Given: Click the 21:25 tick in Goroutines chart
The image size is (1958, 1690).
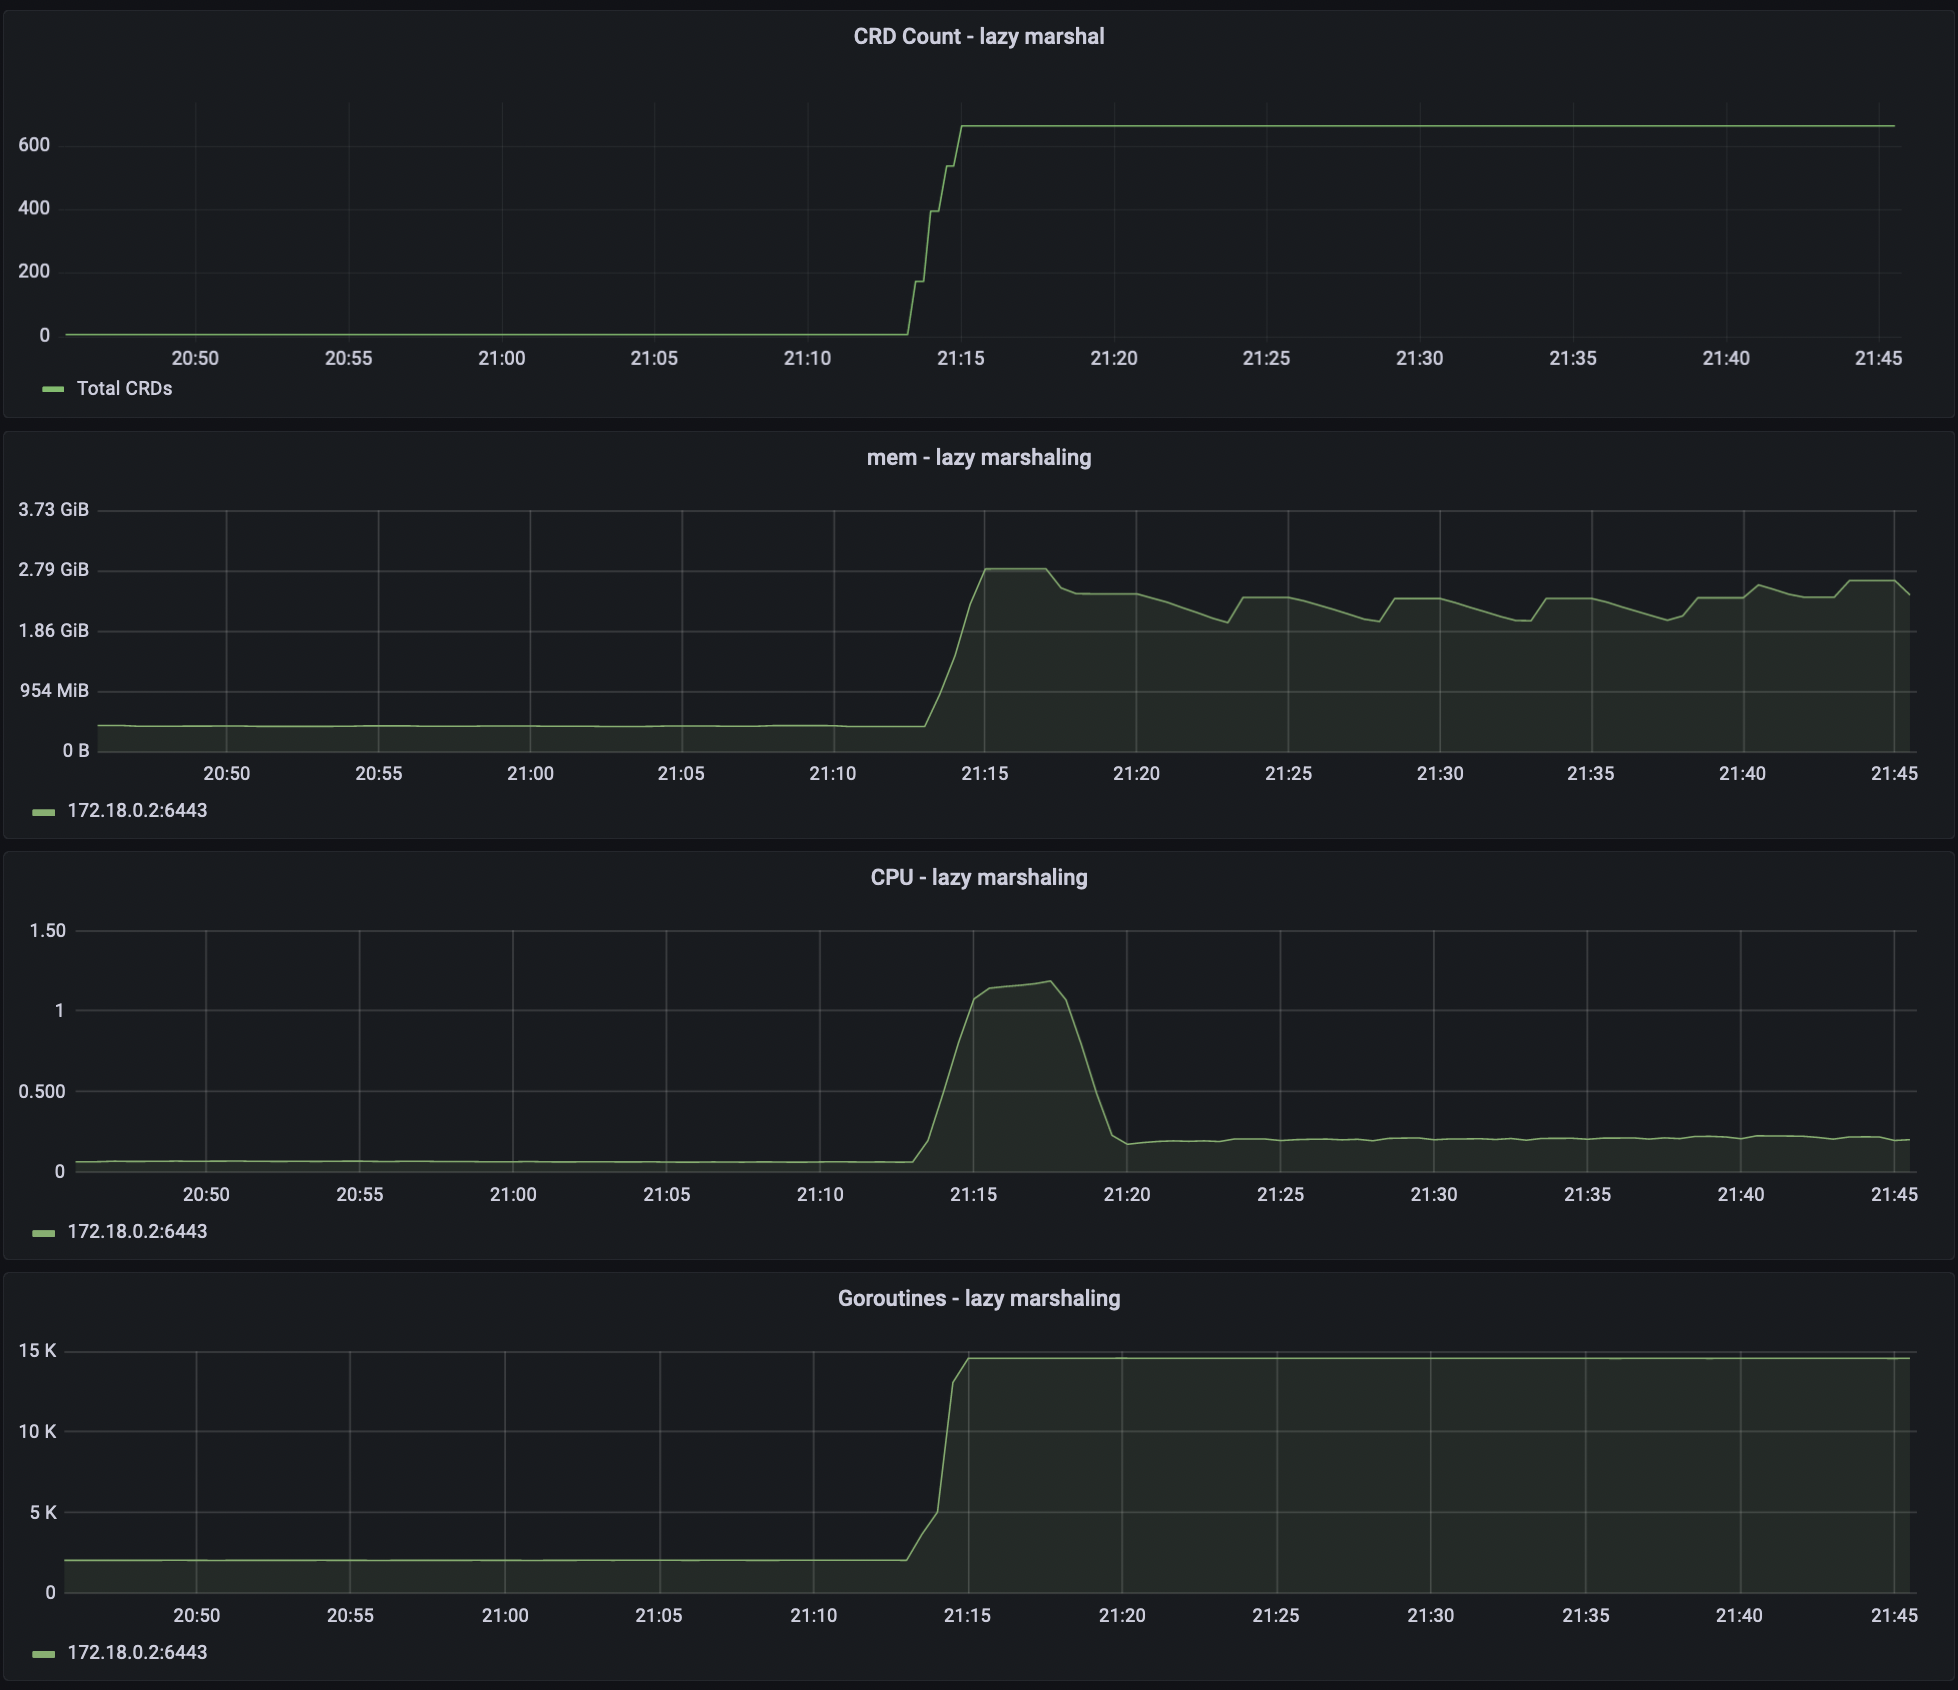Looking at the screenshot, I should click(1277, 1616).
